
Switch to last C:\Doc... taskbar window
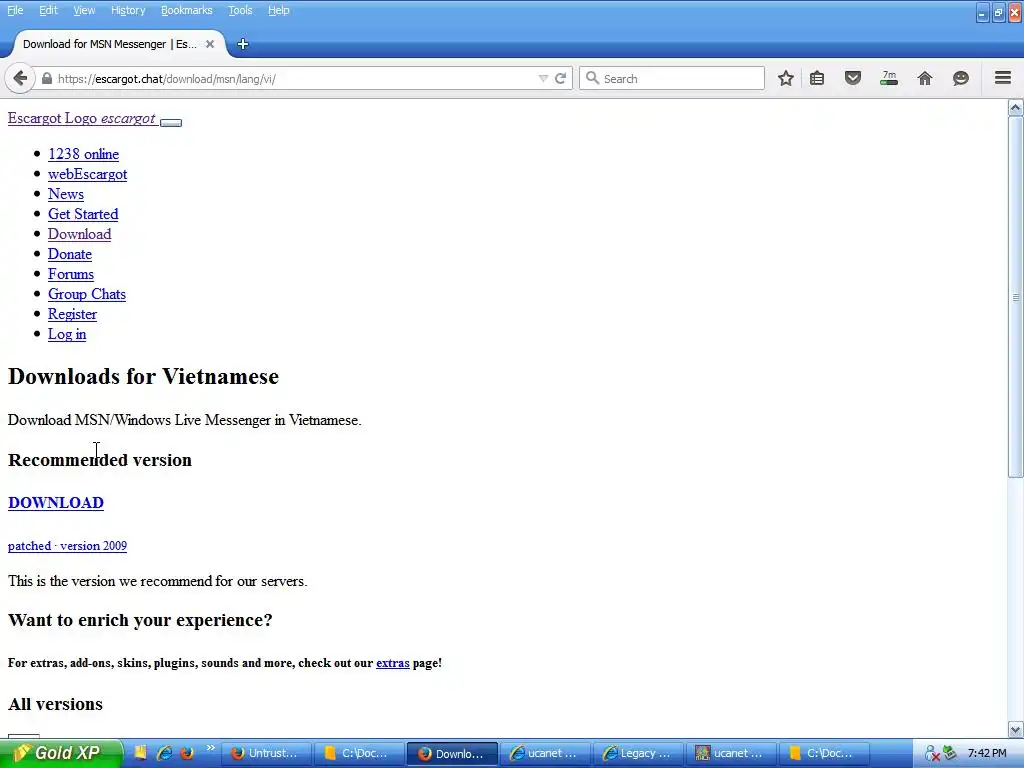coord(824,753)
